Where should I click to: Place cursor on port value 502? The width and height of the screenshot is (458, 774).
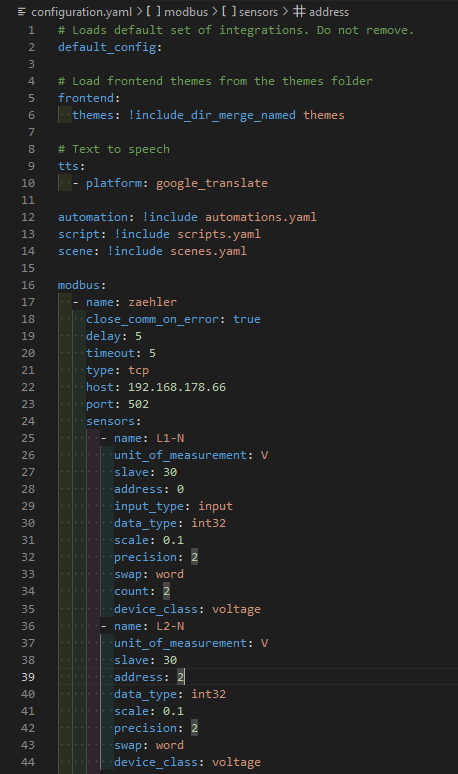tap(139, 404)
